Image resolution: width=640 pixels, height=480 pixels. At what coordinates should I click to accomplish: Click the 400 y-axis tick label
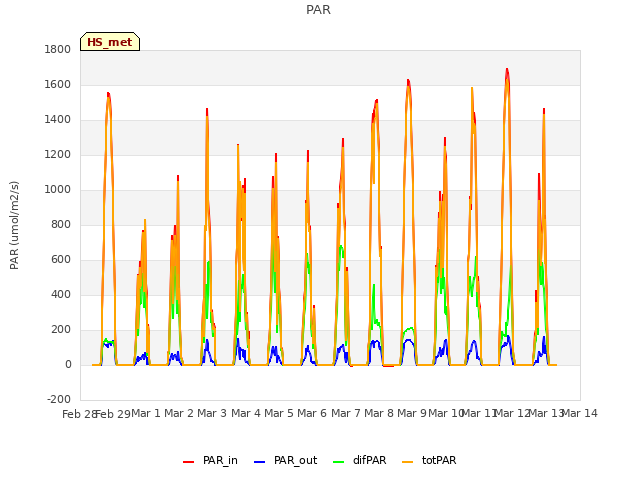(x=61, y=295)
